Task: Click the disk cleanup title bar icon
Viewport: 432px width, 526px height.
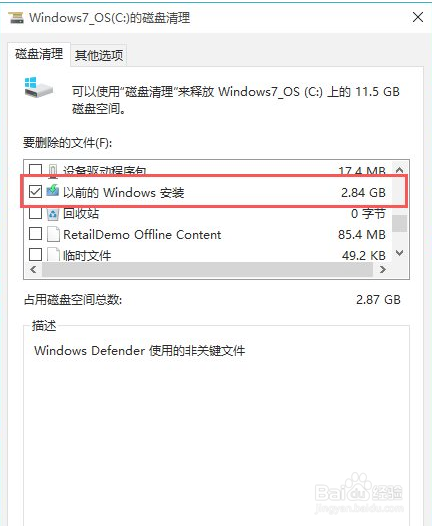Action: [x=16, y=17]
